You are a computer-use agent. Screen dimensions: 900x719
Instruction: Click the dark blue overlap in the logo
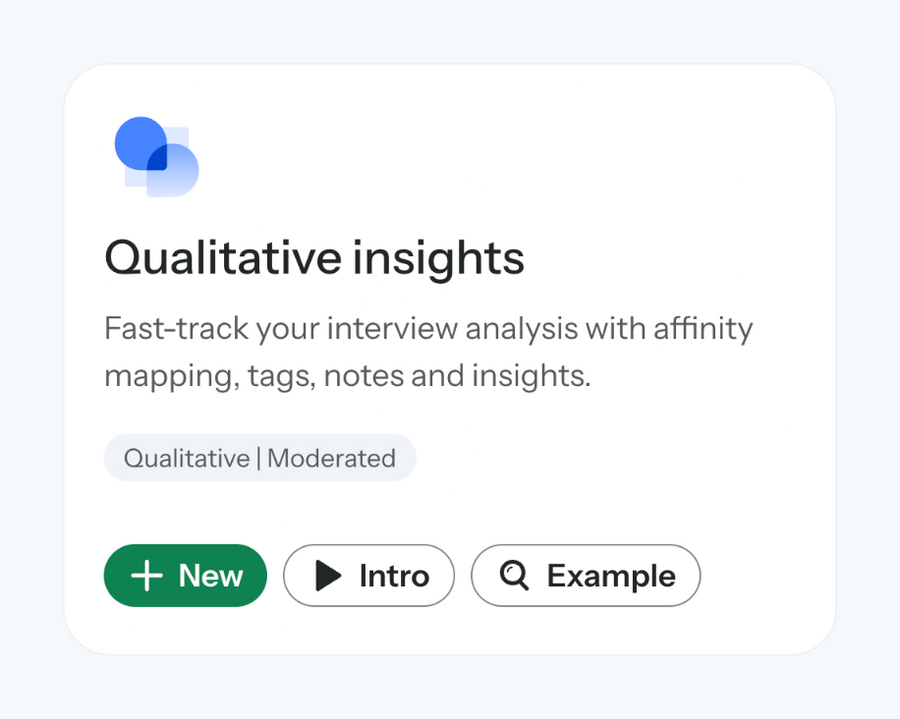[157, 160]
